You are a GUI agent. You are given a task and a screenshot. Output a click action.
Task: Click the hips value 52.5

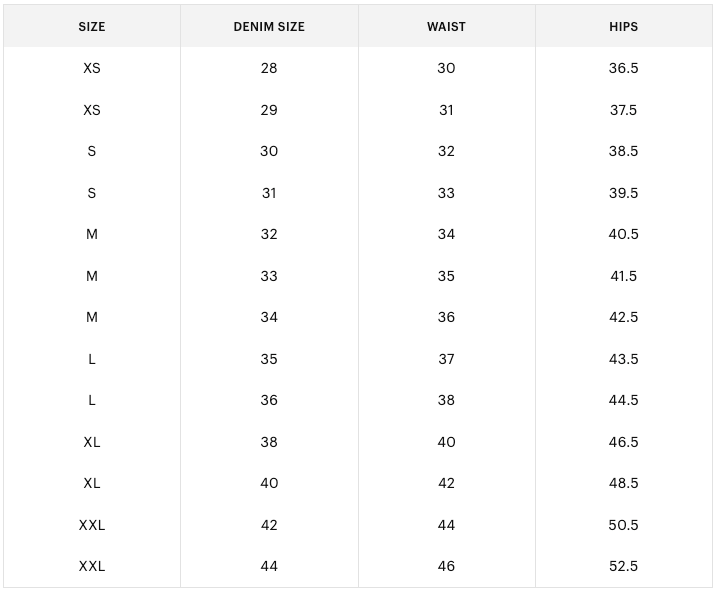click(623, 566)
